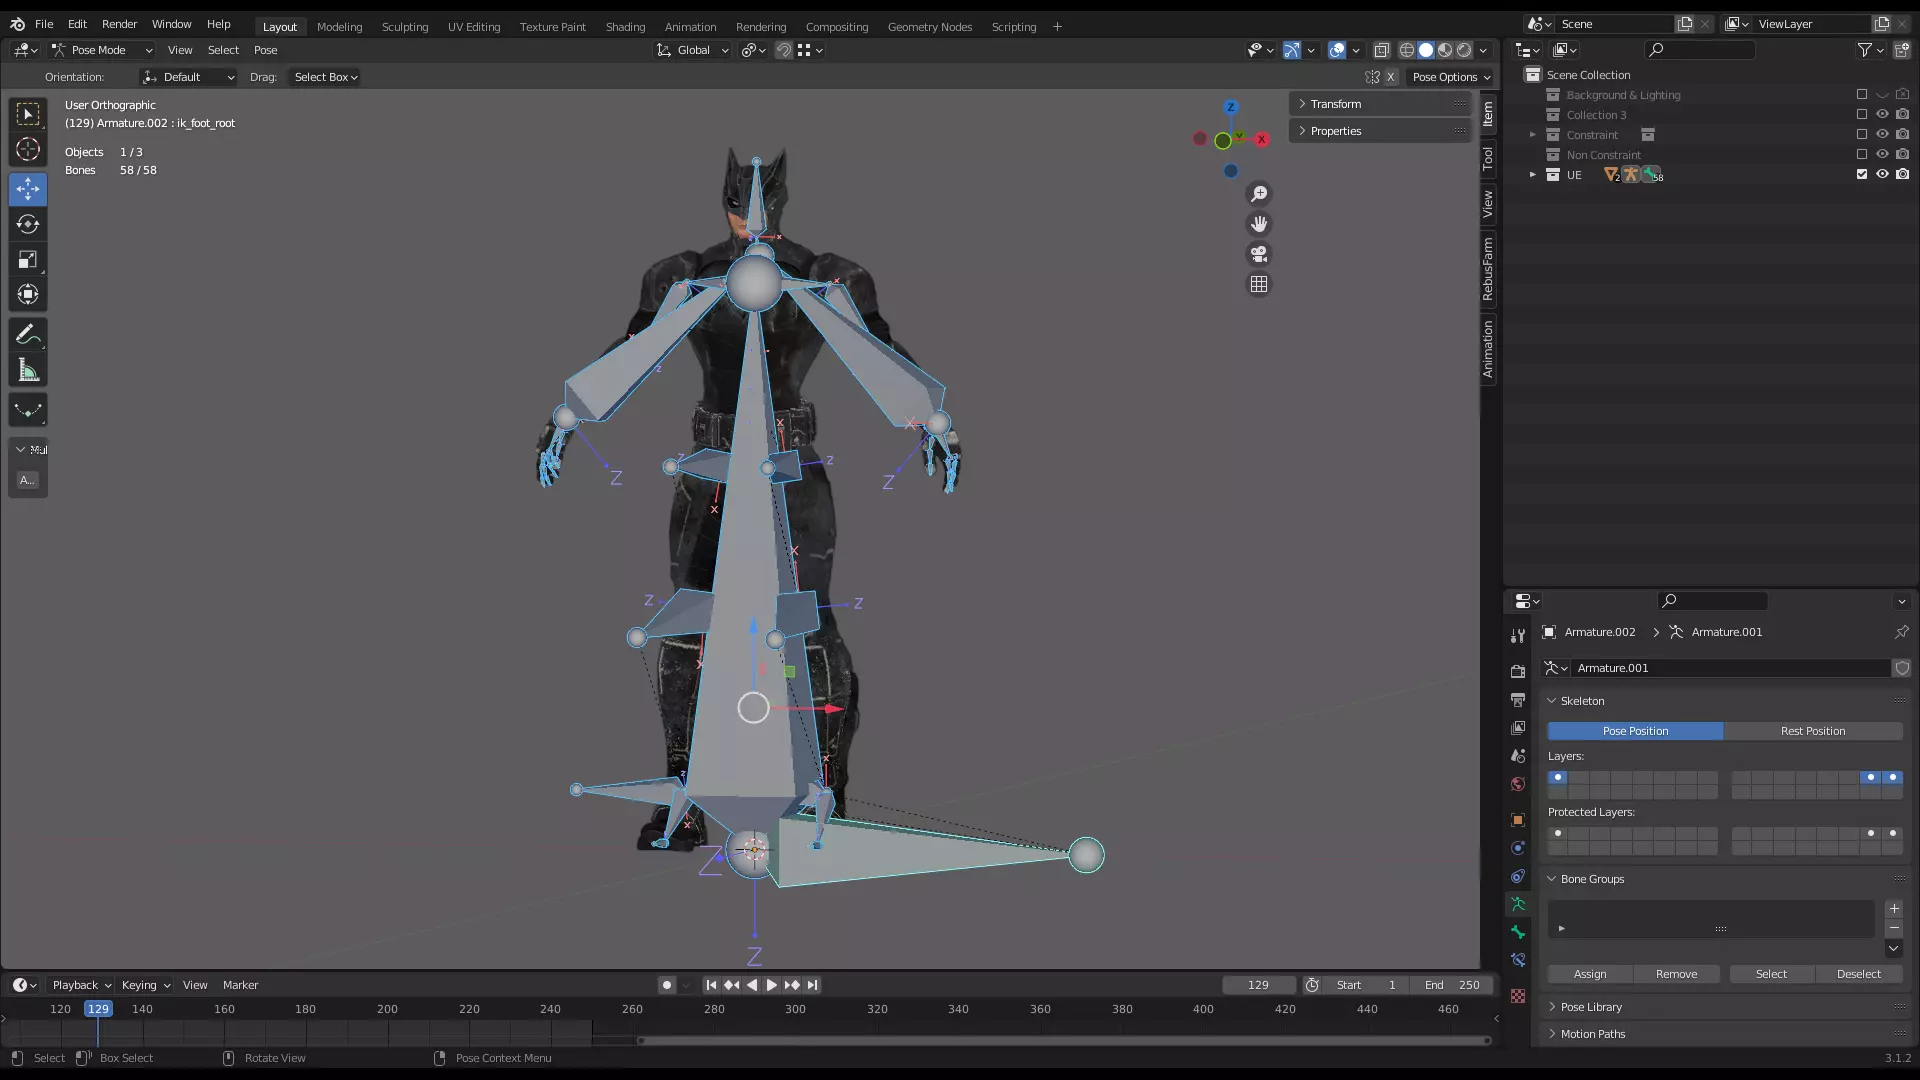This screenshot has height=1080, width=1920.
Task: Click the timeline frame 129 marker
Action: pos(98,1009)
